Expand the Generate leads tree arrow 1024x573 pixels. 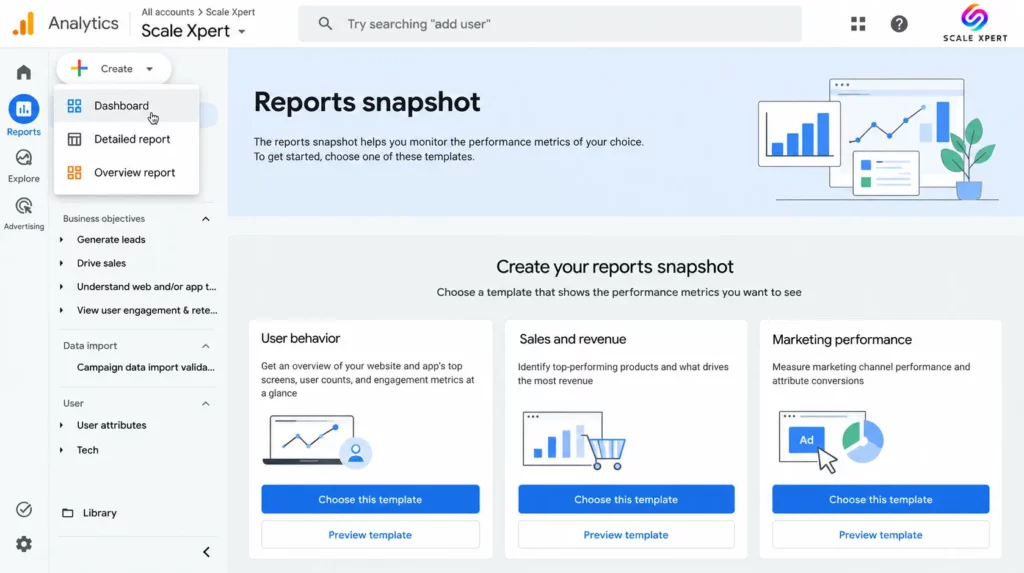(61, 240)
